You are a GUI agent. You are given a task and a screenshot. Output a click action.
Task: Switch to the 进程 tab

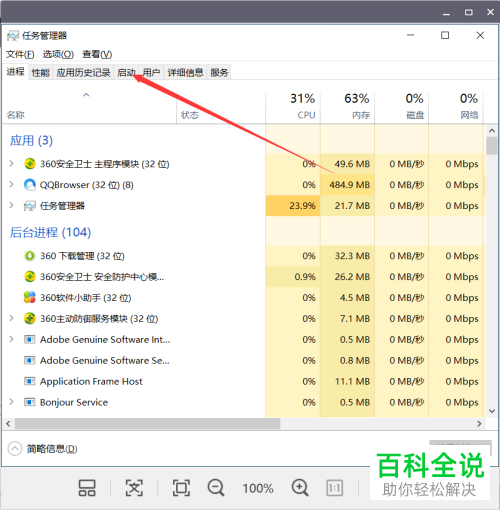(15, 71)
